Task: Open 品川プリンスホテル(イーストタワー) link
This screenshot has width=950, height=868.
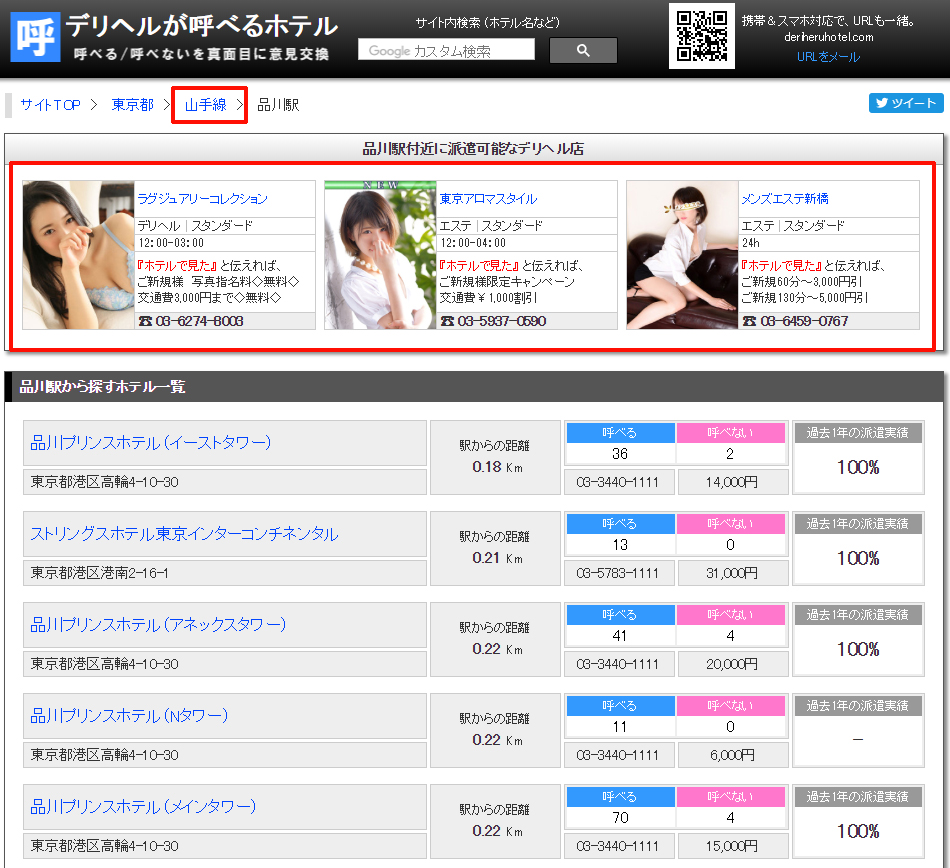Action: click(150, 443)
